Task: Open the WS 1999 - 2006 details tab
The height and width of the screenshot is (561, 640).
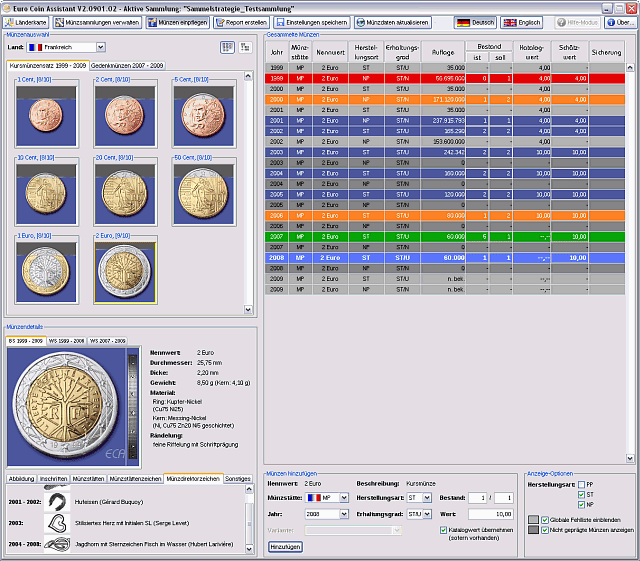Action: point(66,341)
